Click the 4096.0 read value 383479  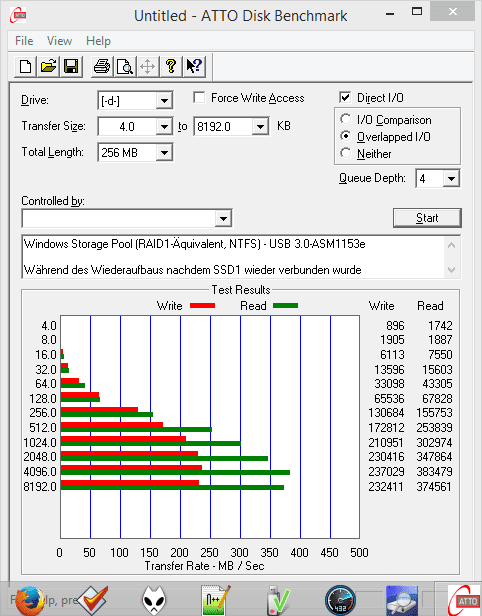tap(434, 471)
